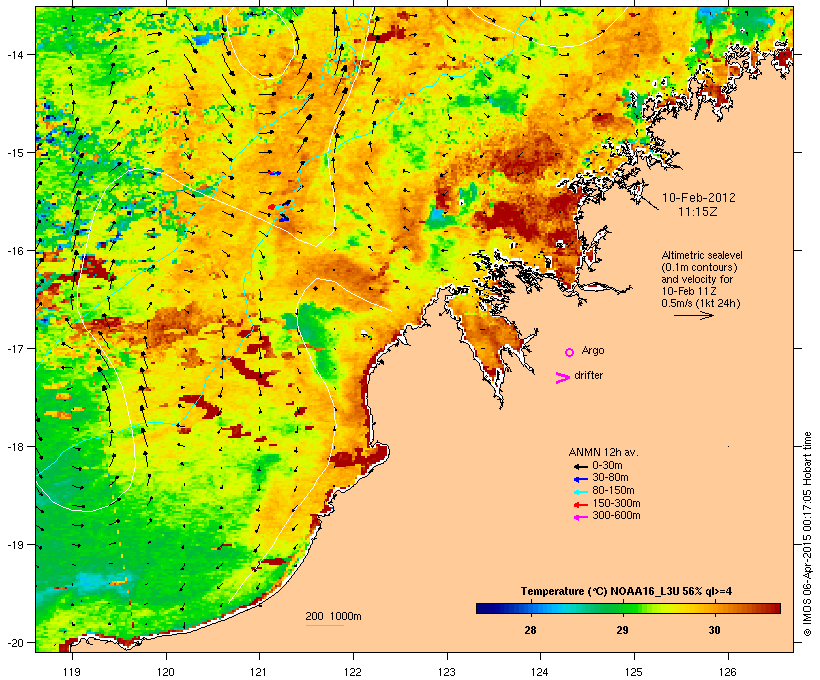The width and height of the screenshot is (820, 680).
Task: Click the blue 30-80m legend arrow
Action: pos(581,479)
